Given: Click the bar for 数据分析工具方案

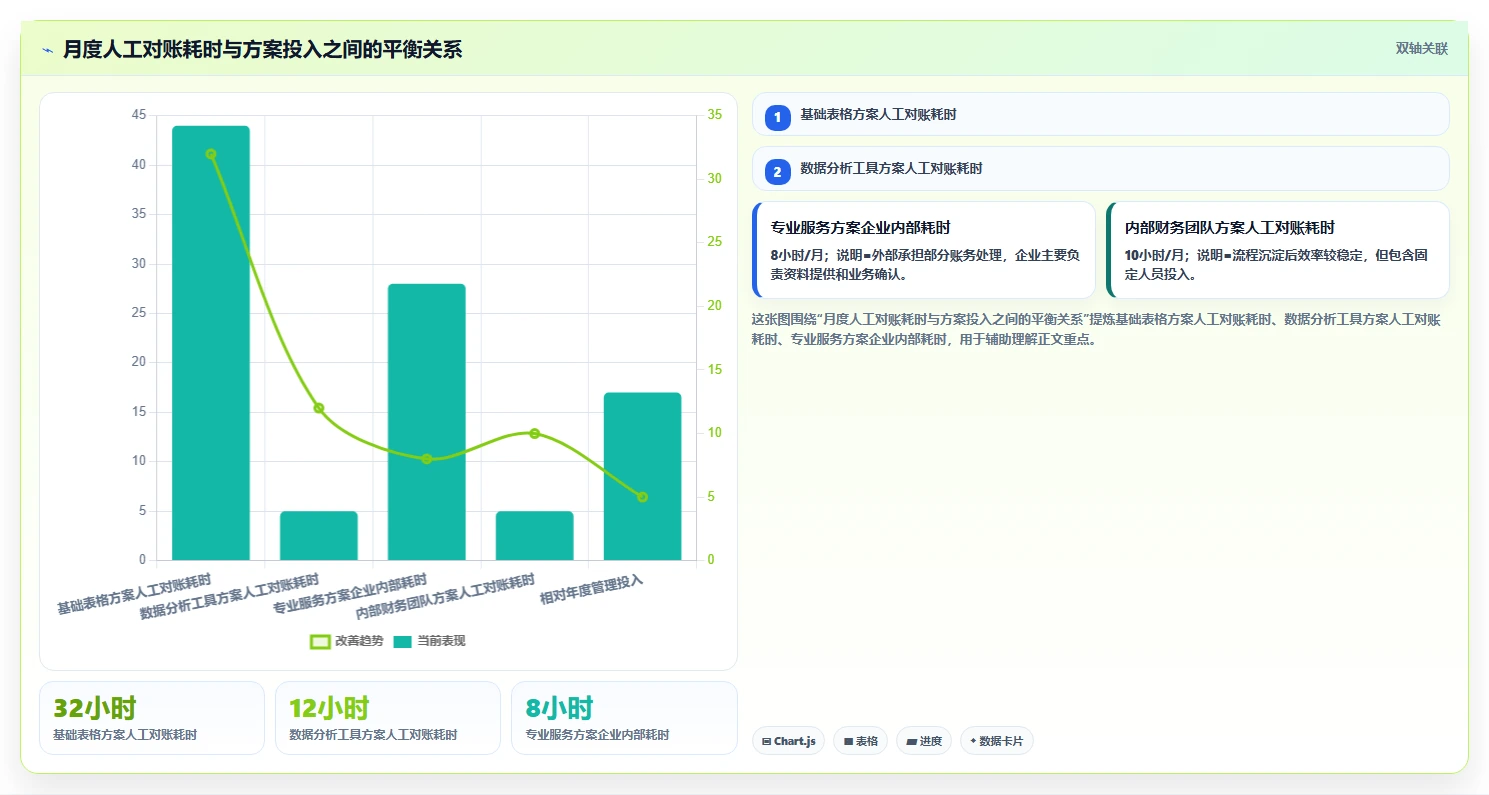Looking at the screenshot, I should (319, 536).
